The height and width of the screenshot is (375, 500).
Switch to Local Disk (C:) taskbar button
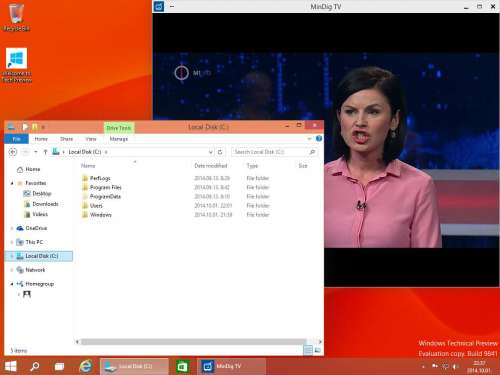(134, 366)
